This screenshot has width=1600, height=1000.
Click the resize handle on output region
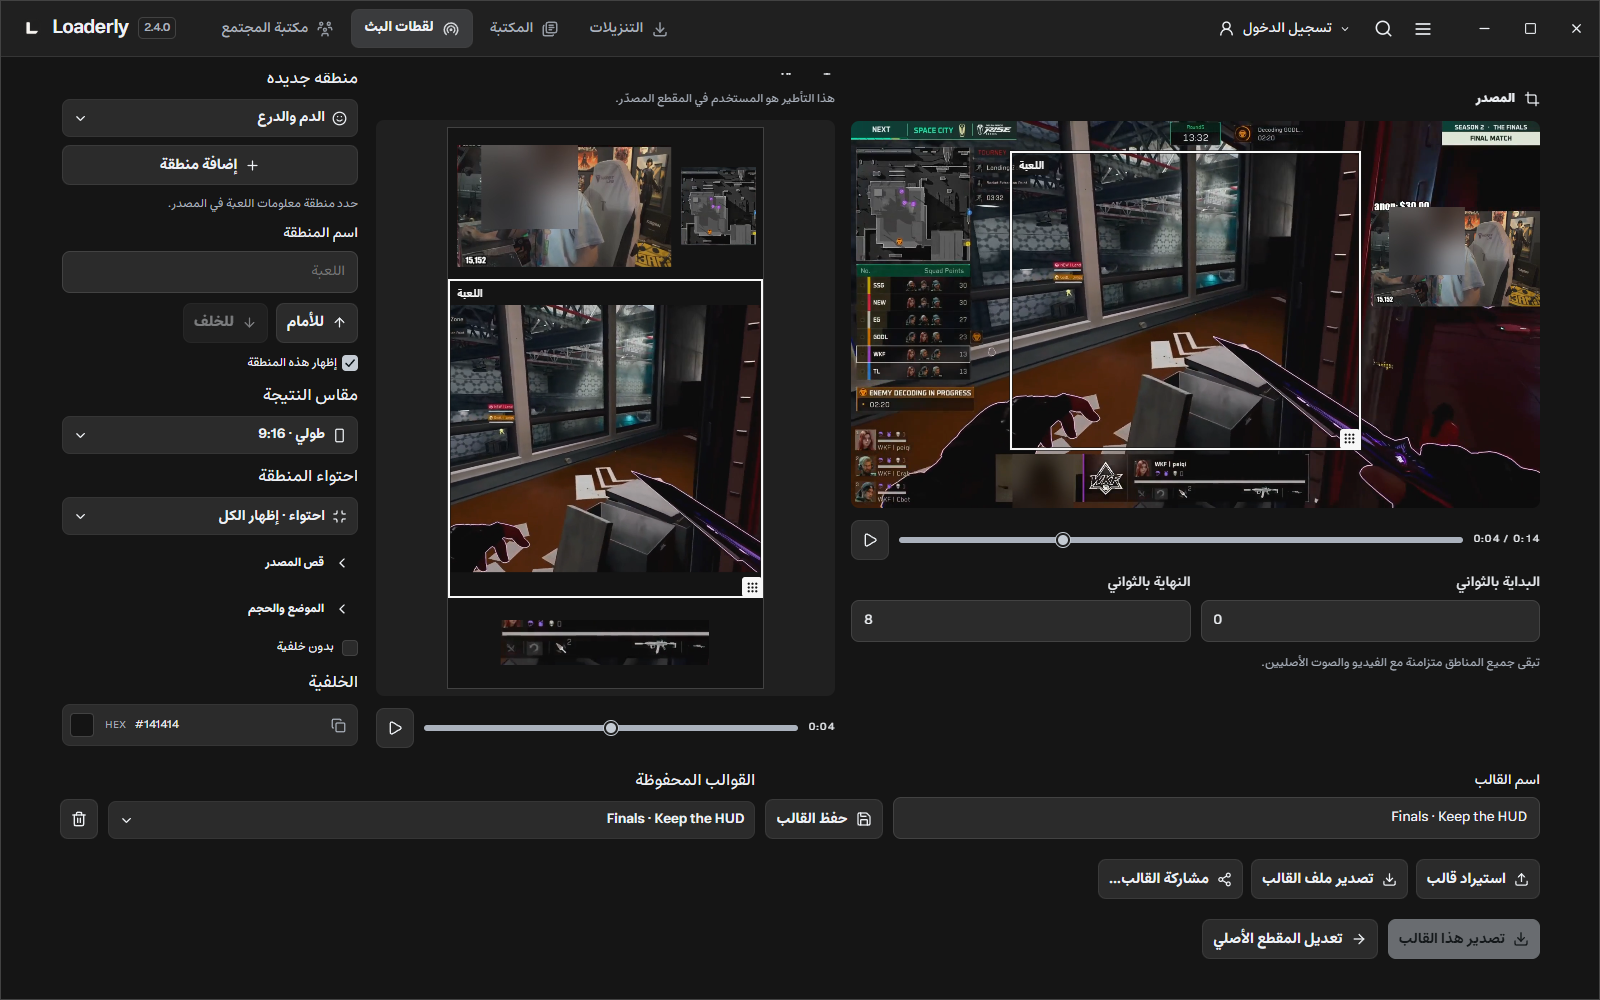752,587
